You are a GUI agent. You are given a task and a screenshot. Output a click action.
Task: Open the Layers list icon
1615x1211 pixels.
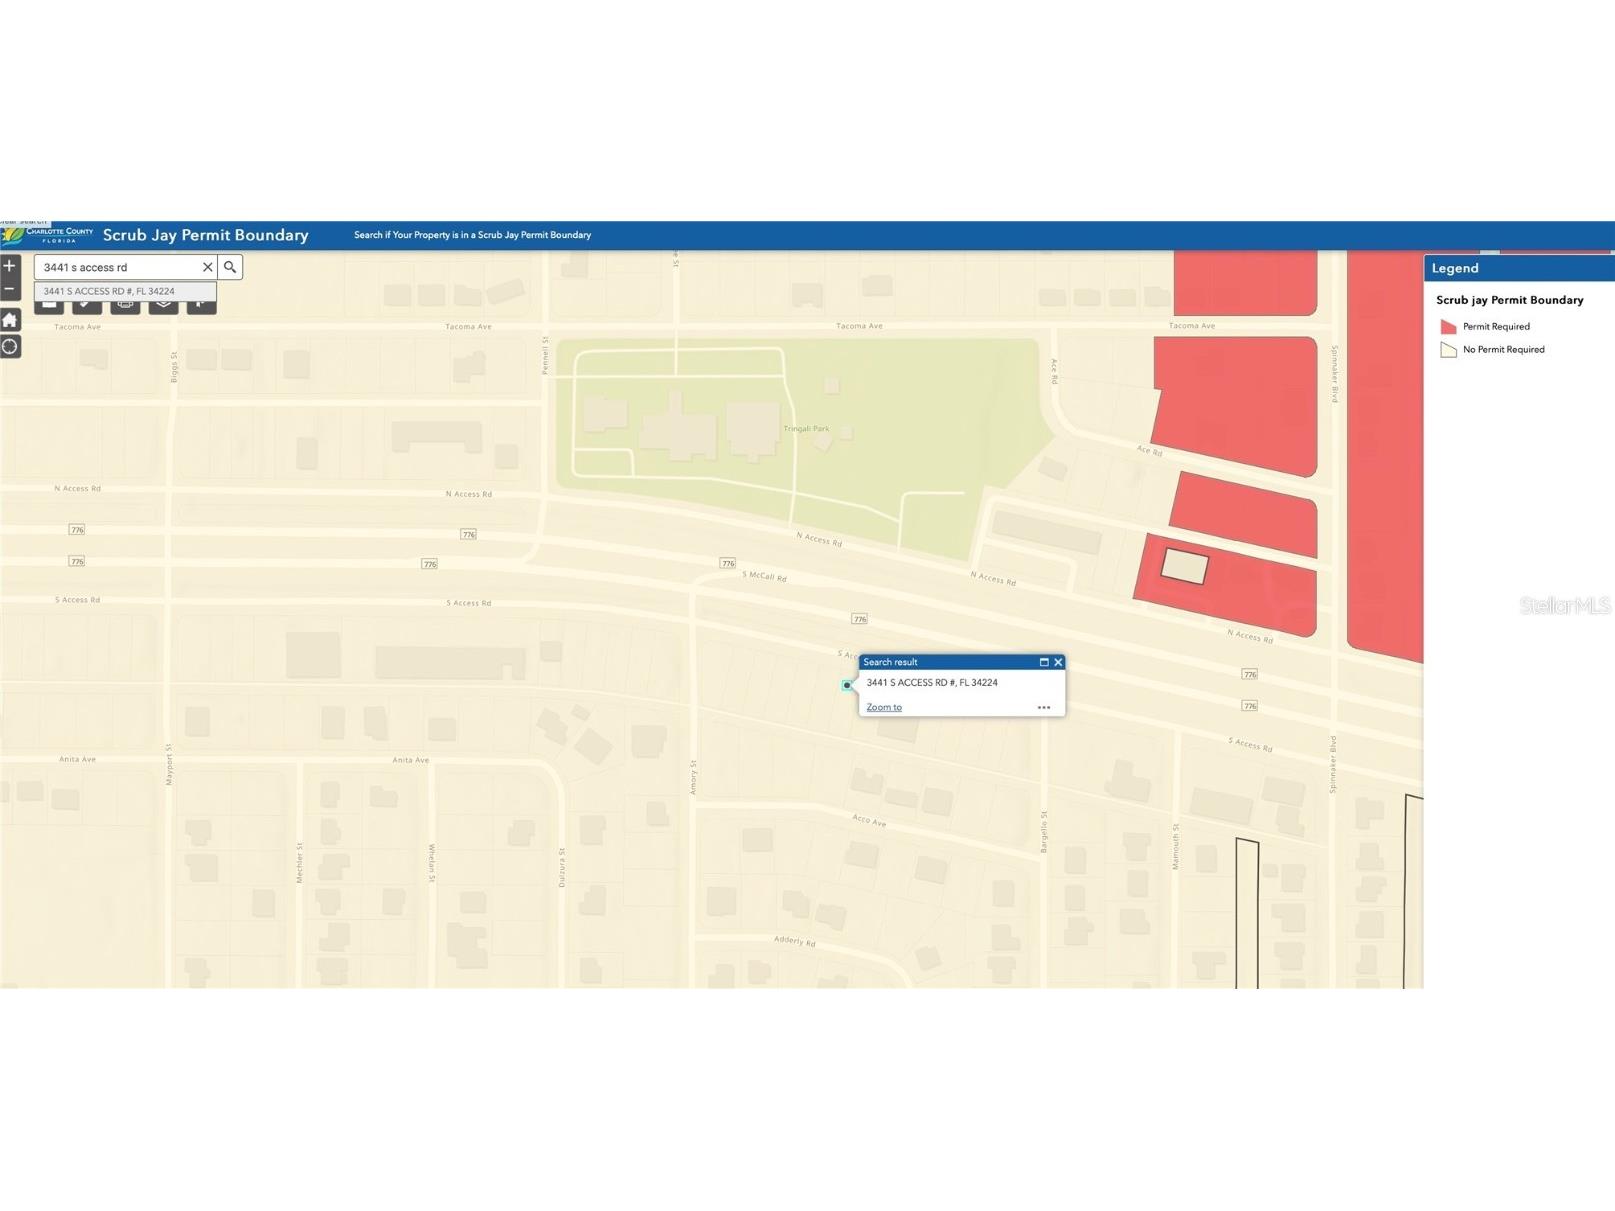163,305
